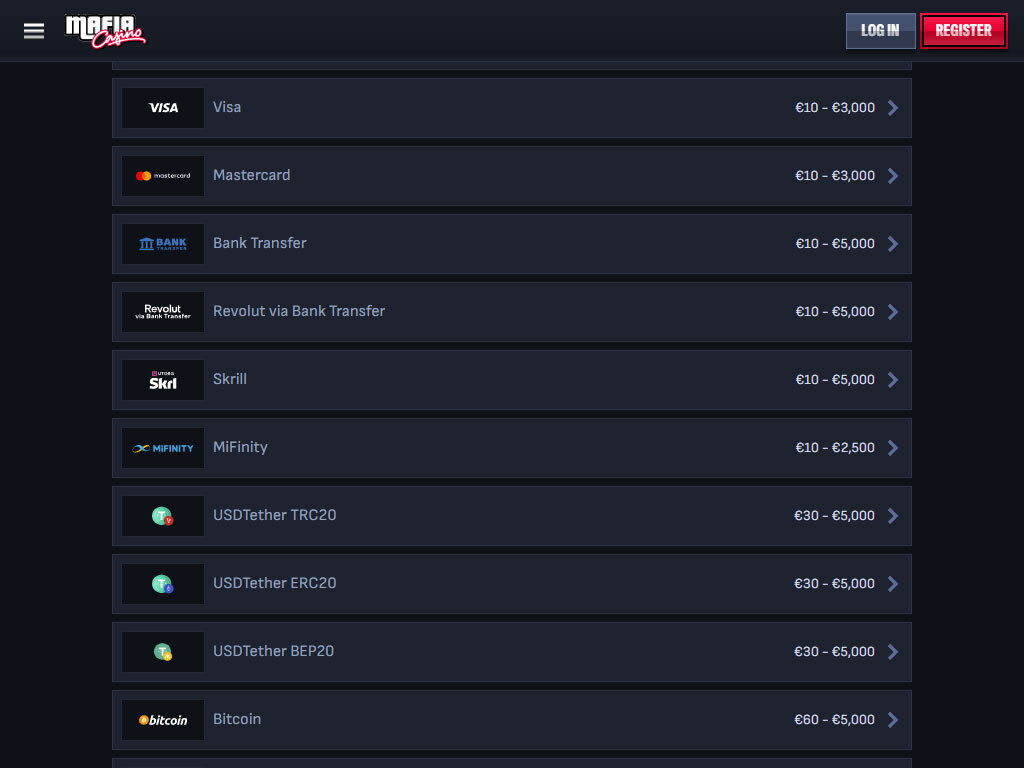Choose the MiFinity logo icon
The width and height of the screenshot is (1024, 768).
pyautogui.click(x=163, y=447)
